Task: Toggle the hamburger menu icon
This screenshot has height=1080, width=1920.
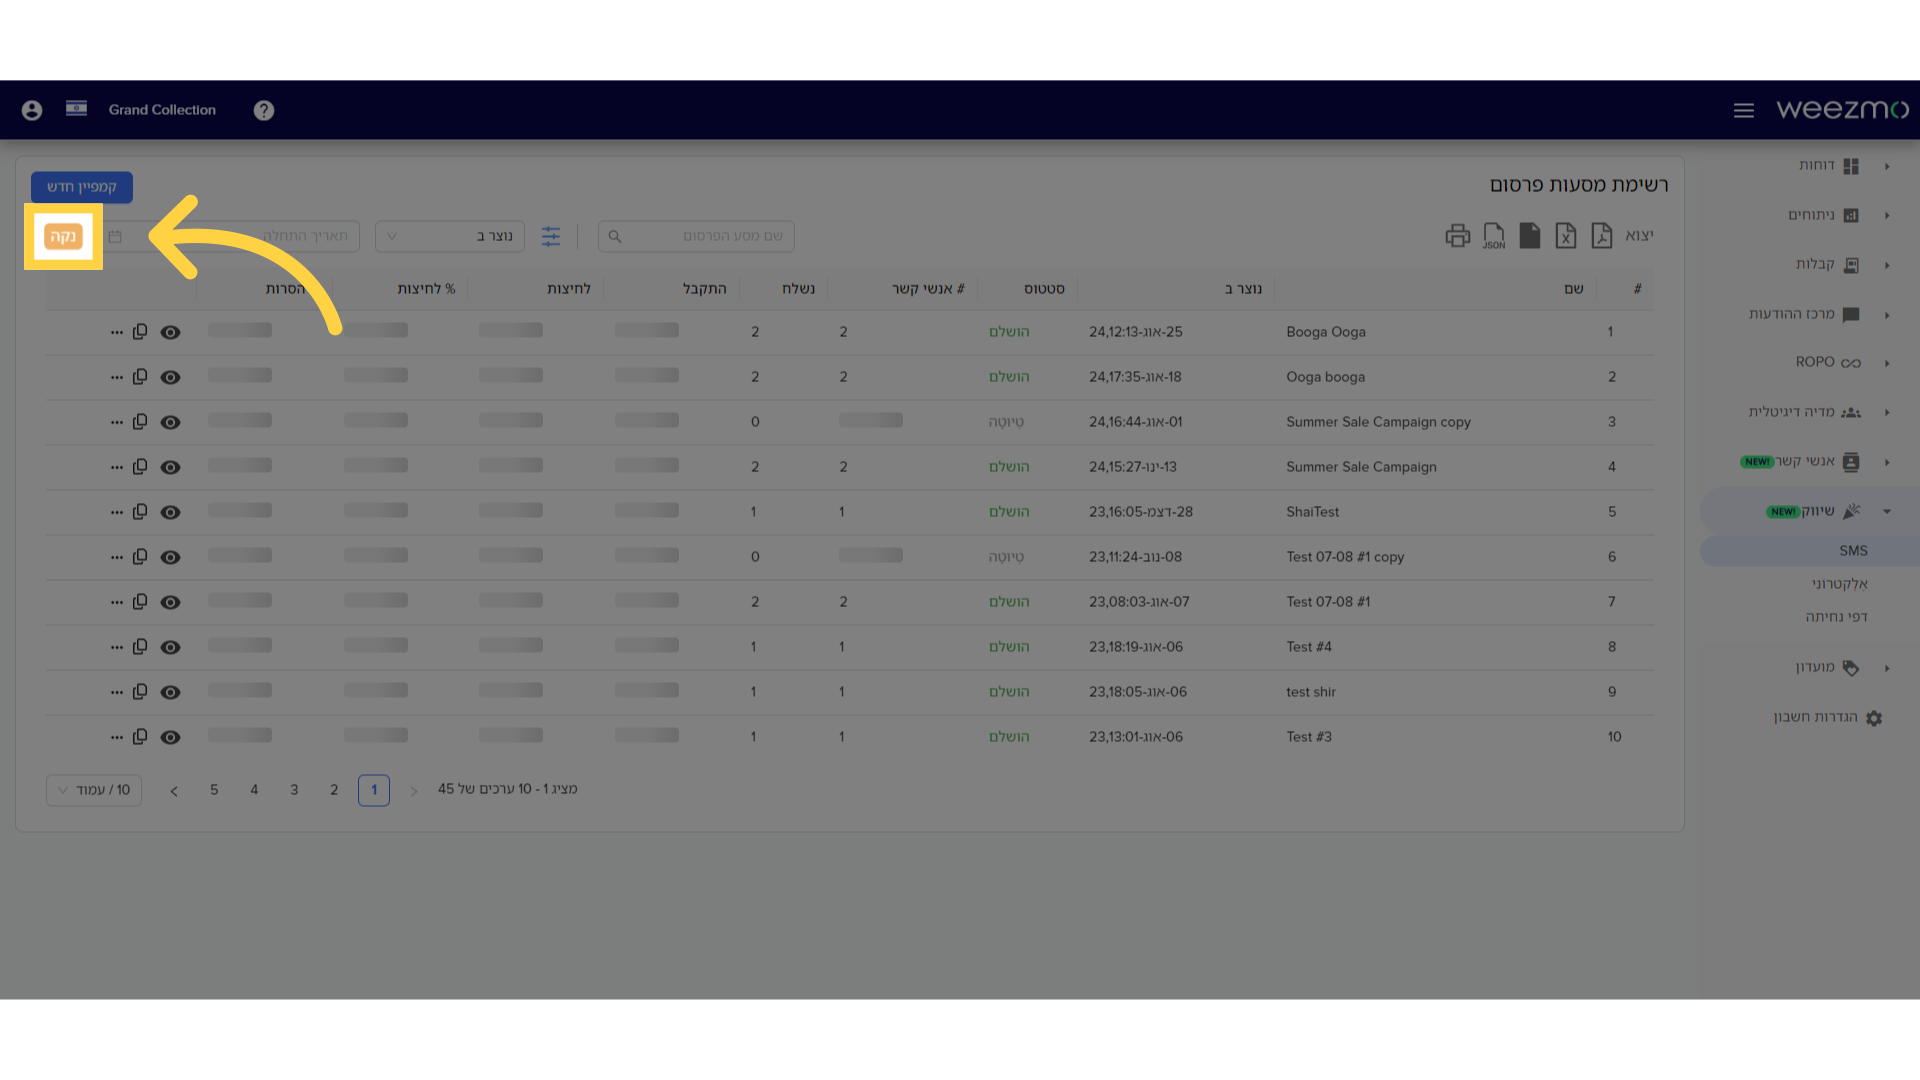Action: pos(1744,110)
